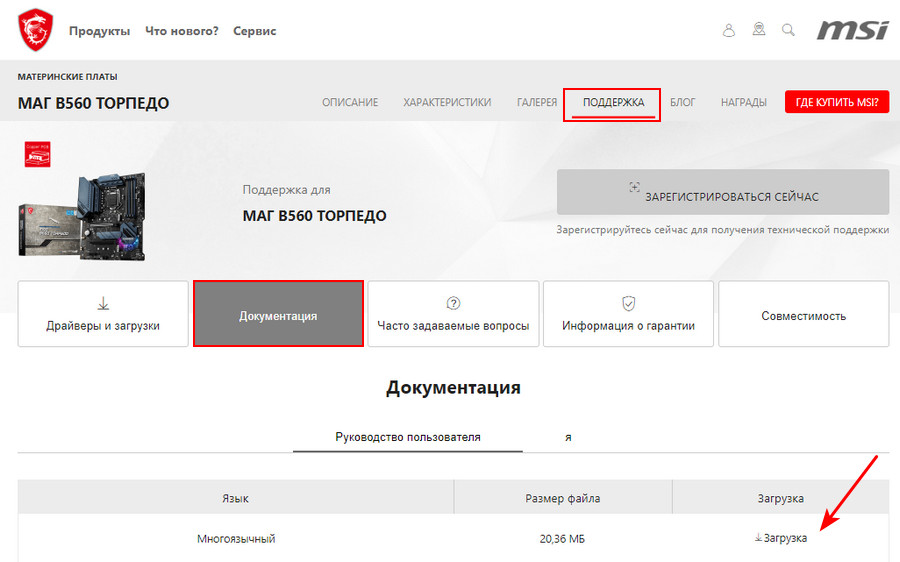Image resolution: width=900 pixels, height=562 pixels.
Task: Click the Язык column header
Action: coord(235,498)
